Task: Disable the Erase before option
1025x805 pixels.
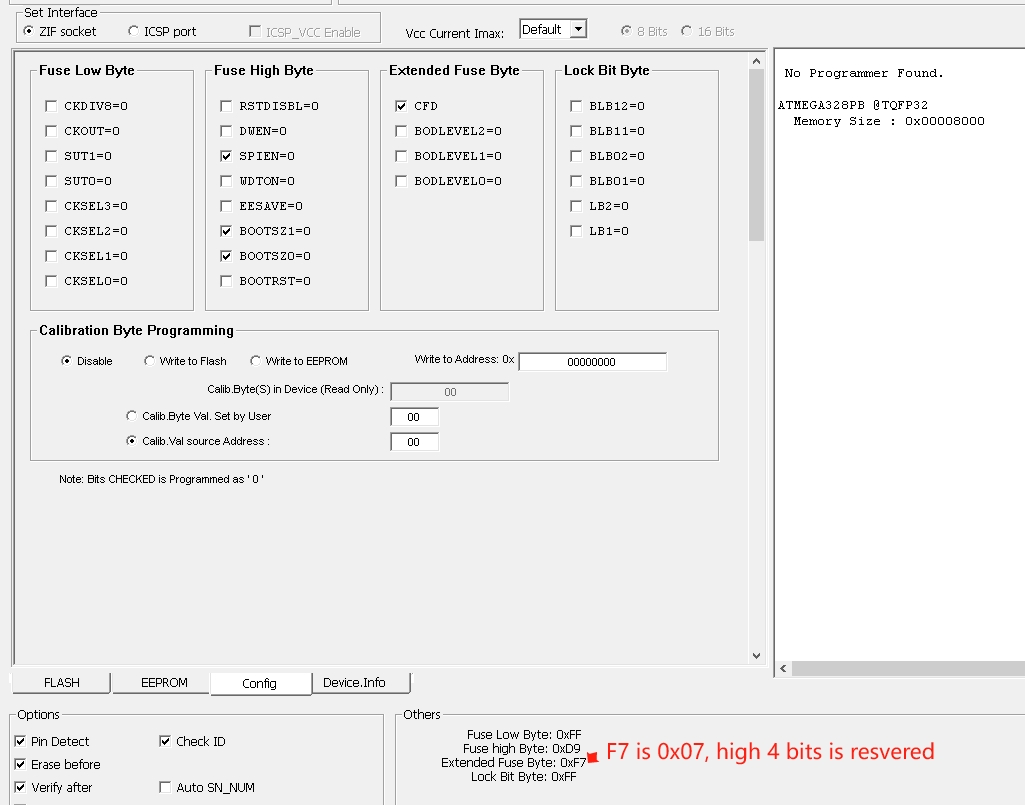Action: [21, 765]
